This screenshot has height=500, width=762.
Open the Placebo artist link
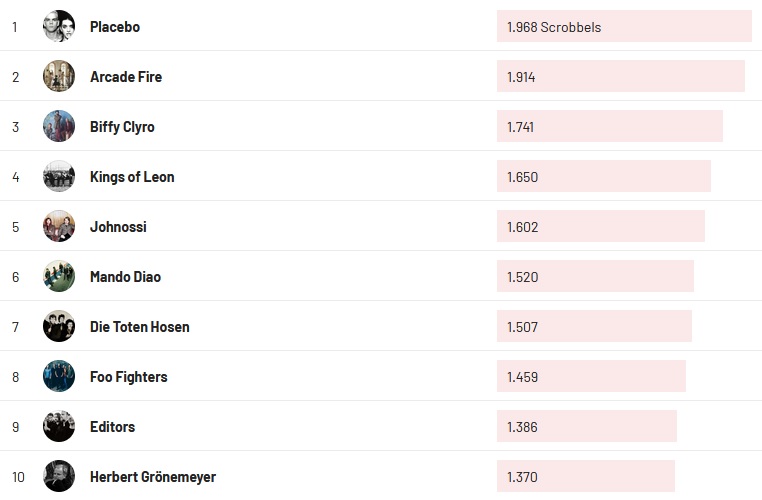pyautogui.click(x=115, y=27)
